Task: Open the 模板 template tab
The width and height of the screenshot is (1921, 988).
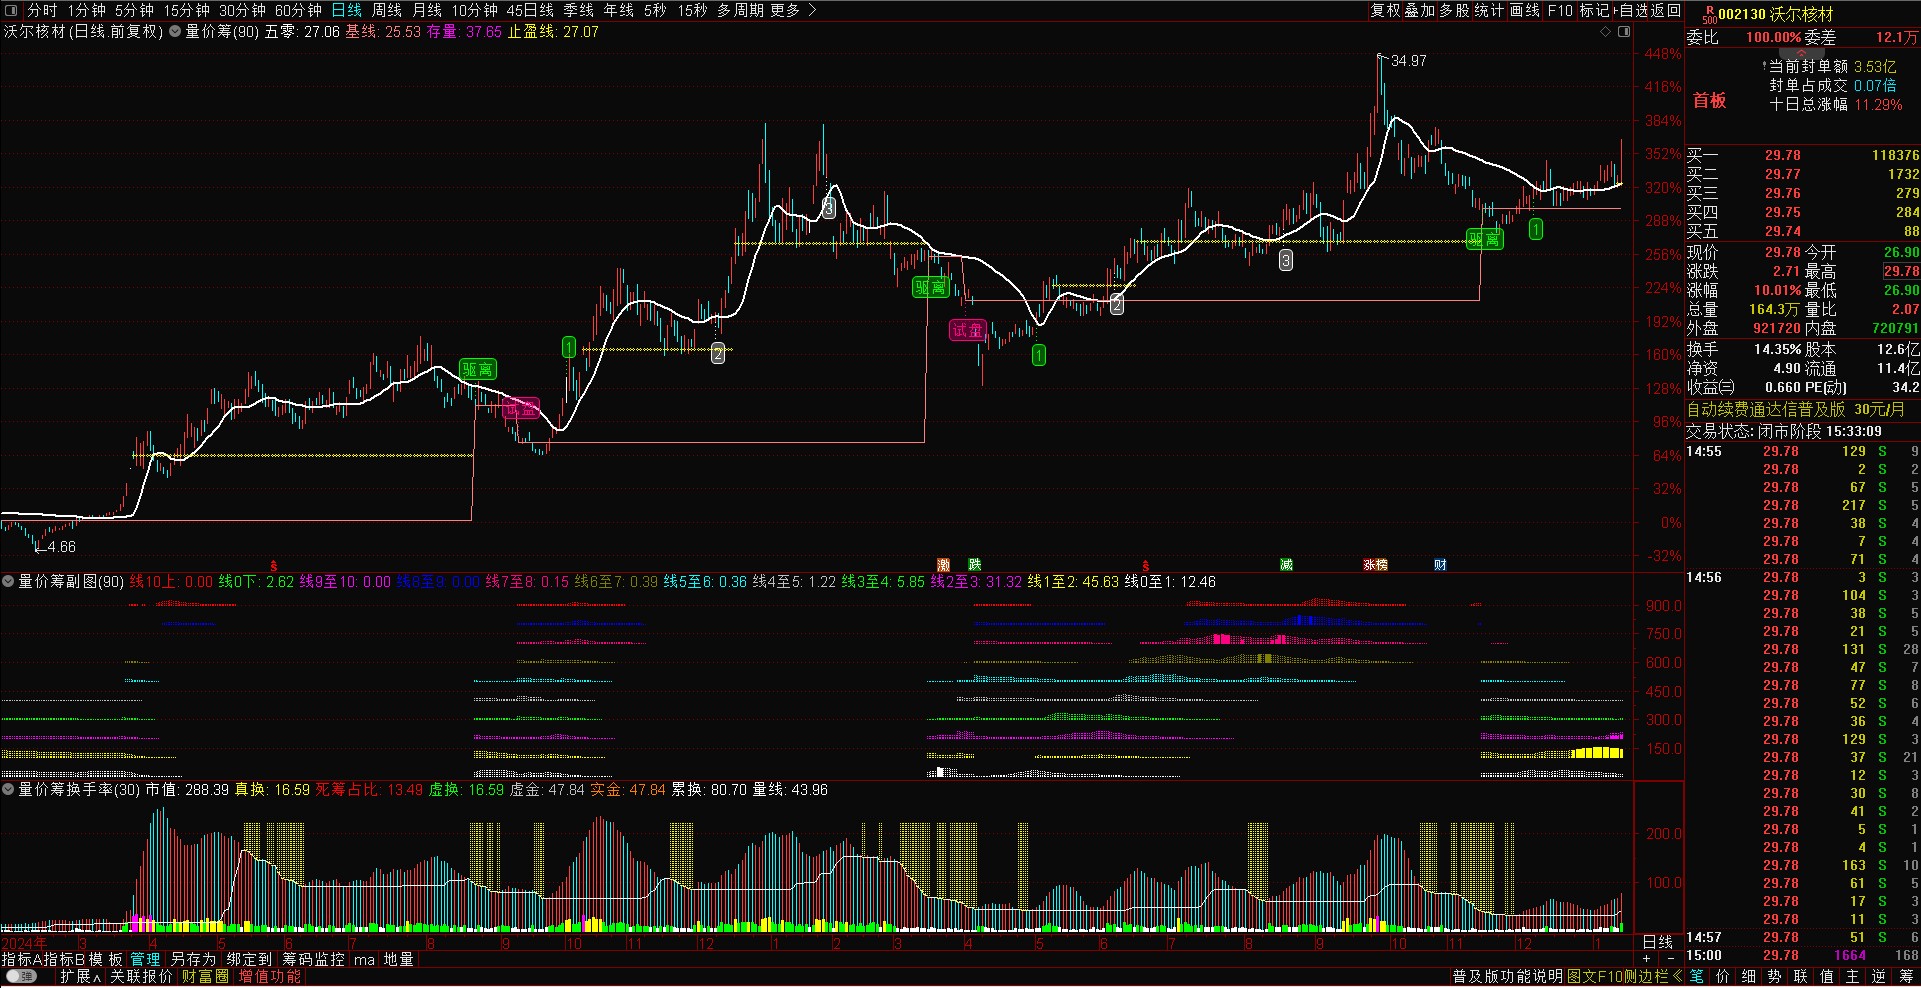Action: coord(105,959)
